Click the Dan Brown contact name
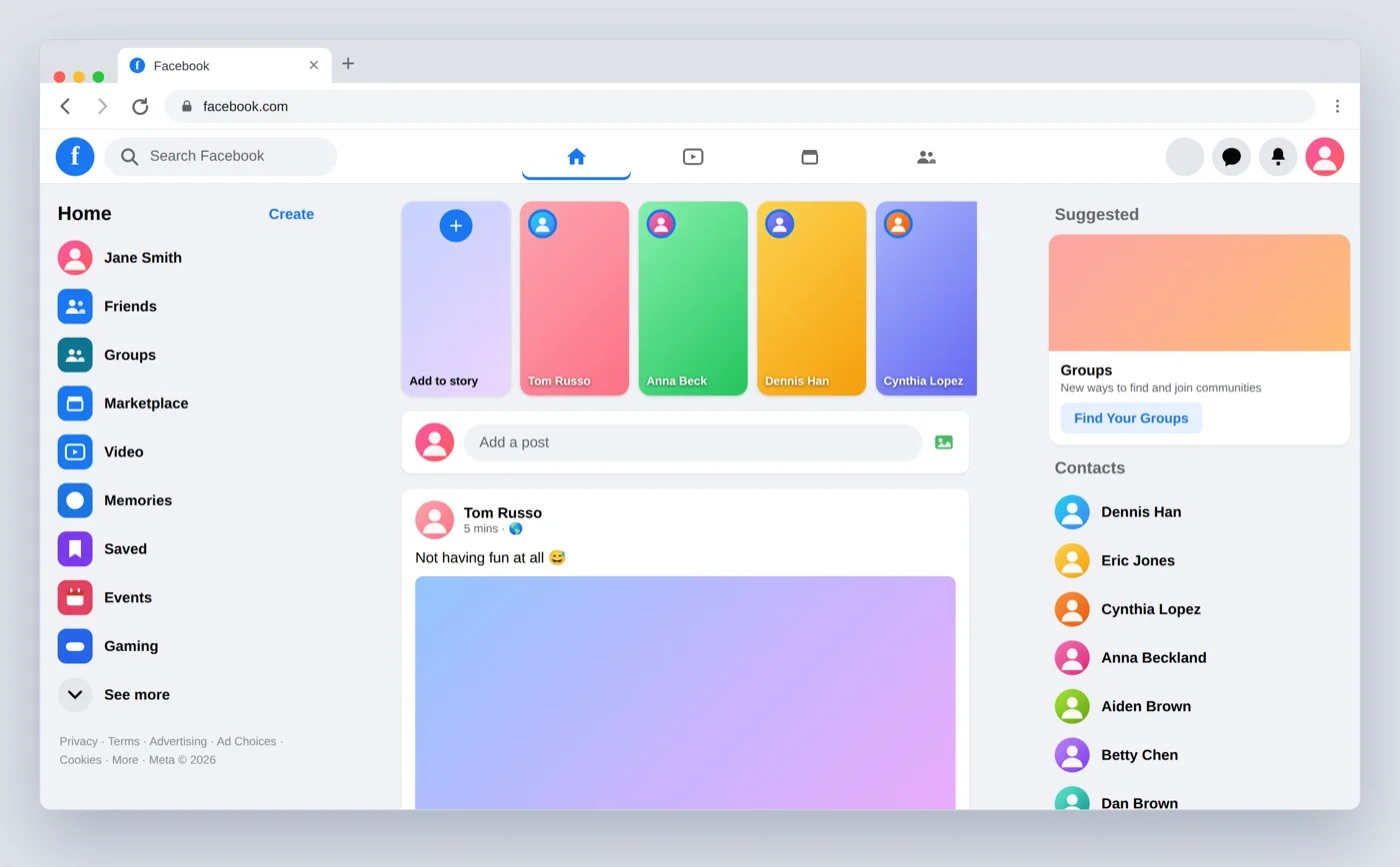 tap(1139, 803)
